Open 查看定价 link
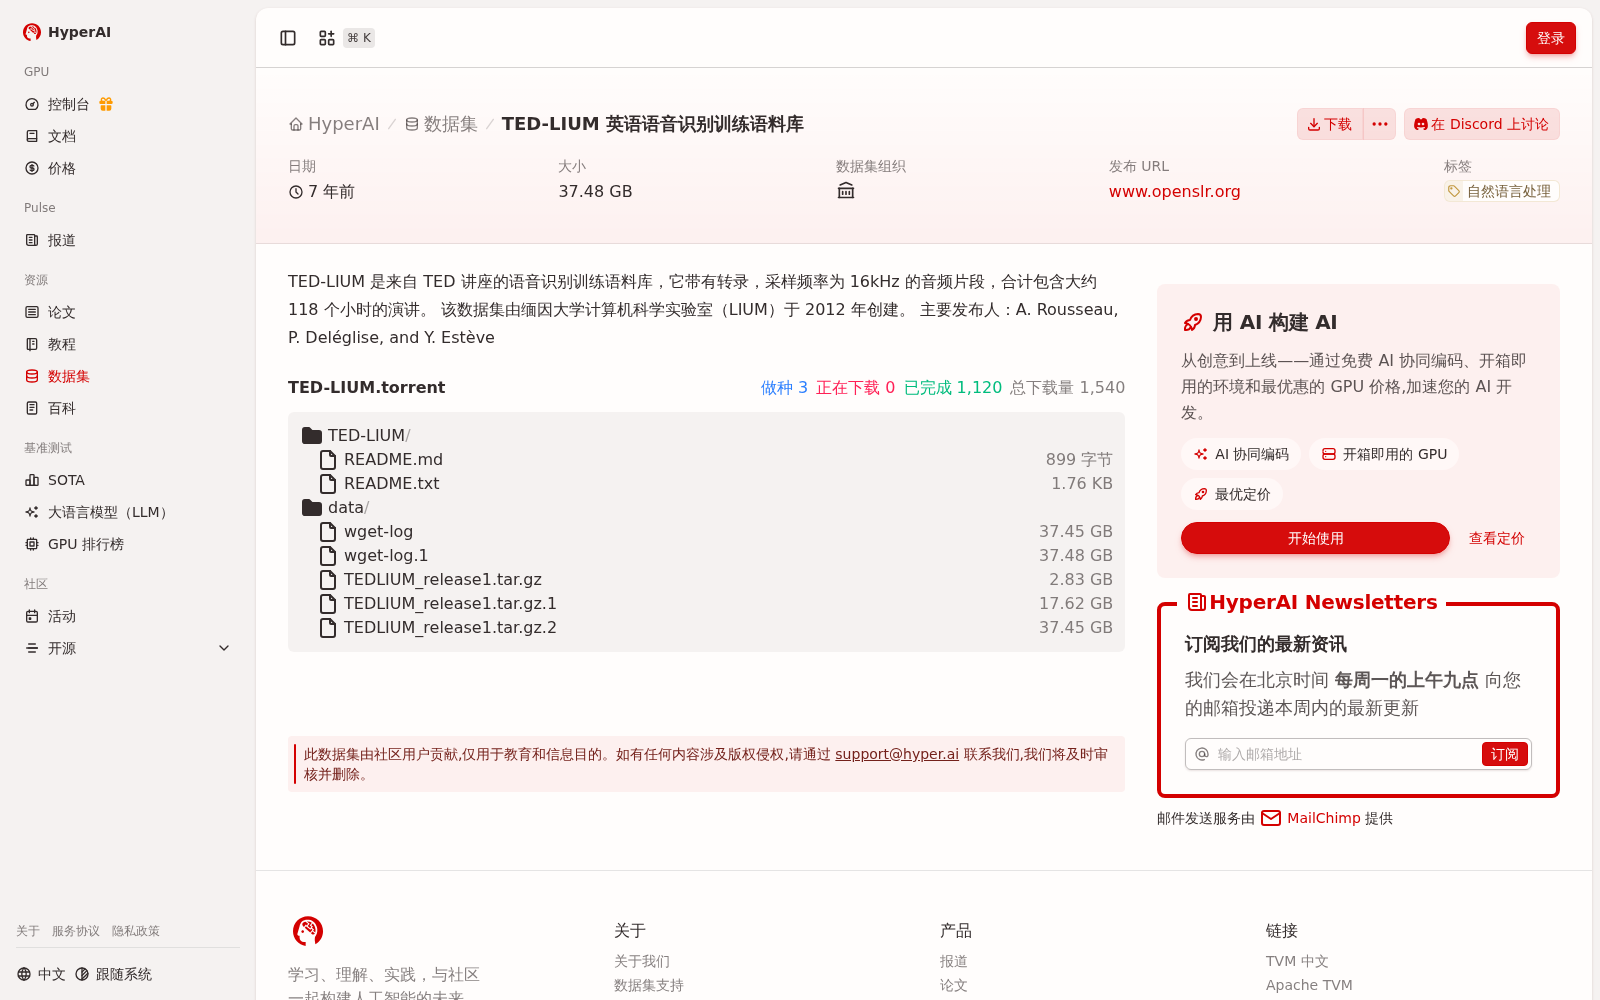Screen dimensions: 1600x1000 coord(1496,538)
